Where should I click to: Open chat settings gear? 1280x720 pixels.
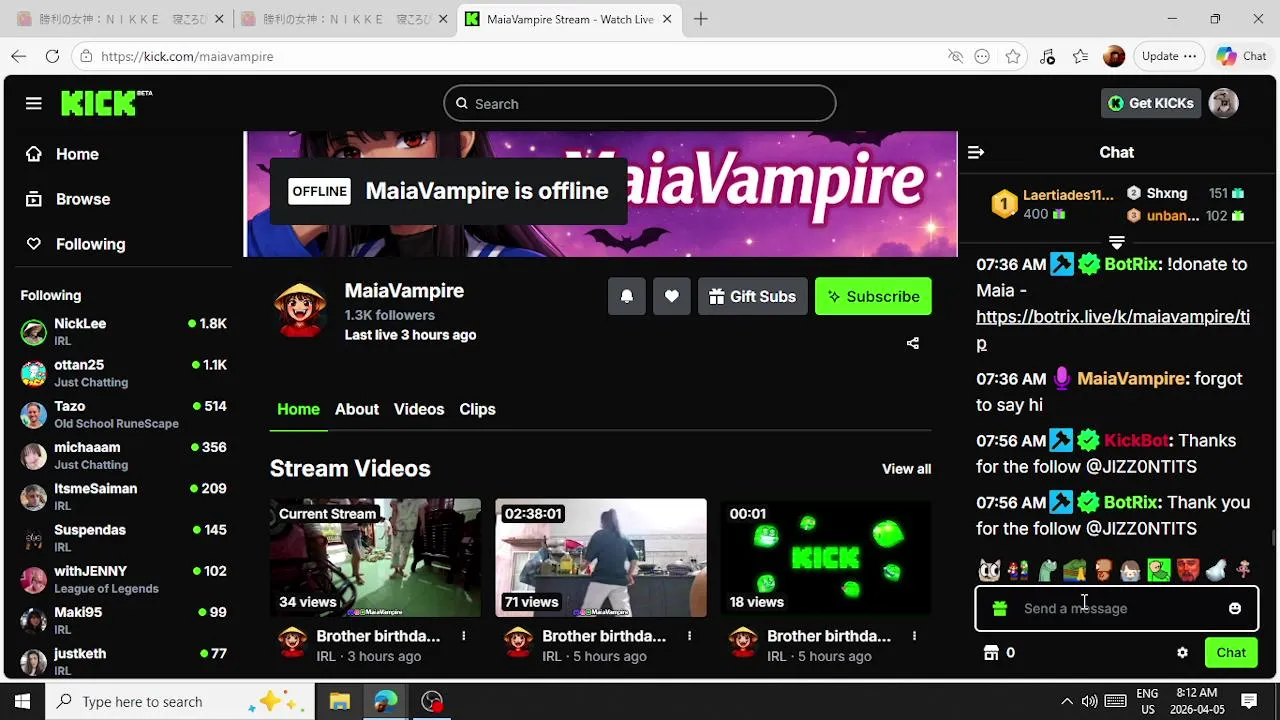click(x=1182, y=652)
